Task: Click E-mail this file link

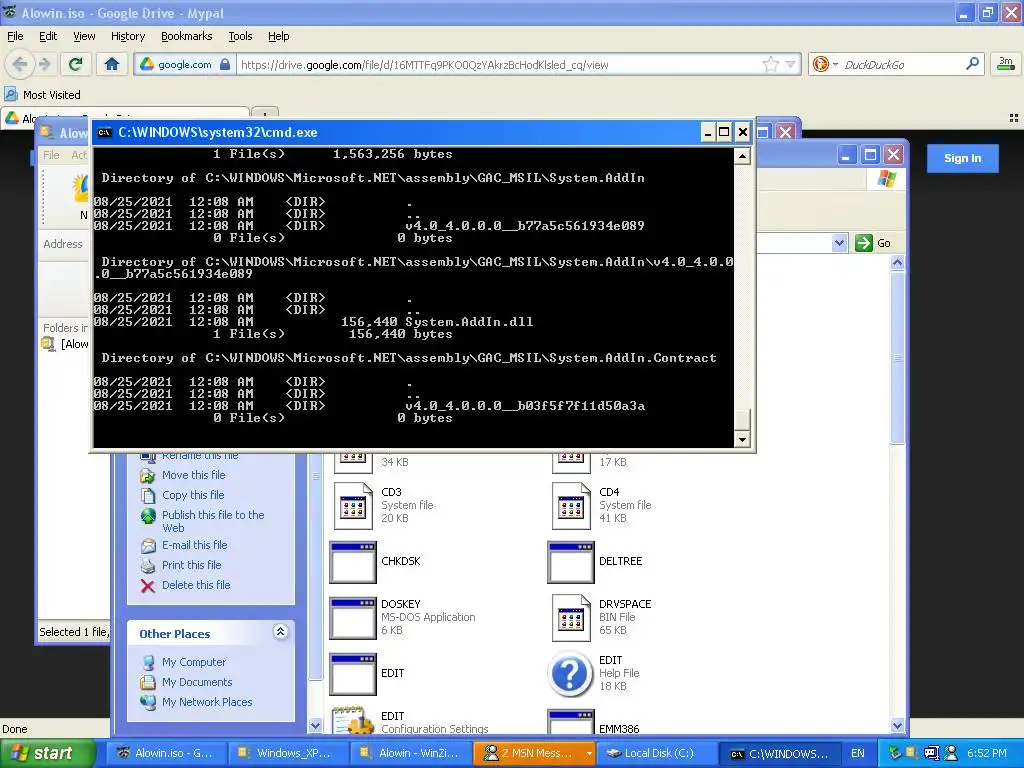Action: coord(195,545)
